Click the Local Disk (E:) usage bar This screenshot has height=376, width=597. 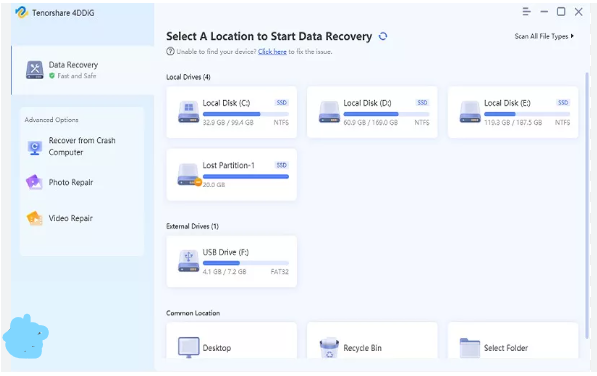tap(527, 114)
